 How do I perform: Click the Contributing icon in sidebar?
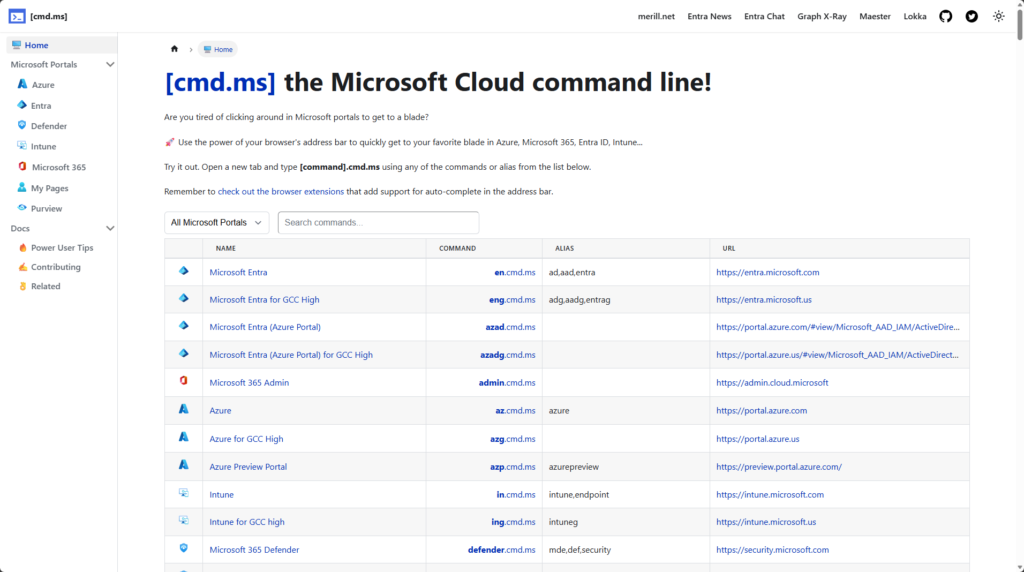[x=23, y=266]
